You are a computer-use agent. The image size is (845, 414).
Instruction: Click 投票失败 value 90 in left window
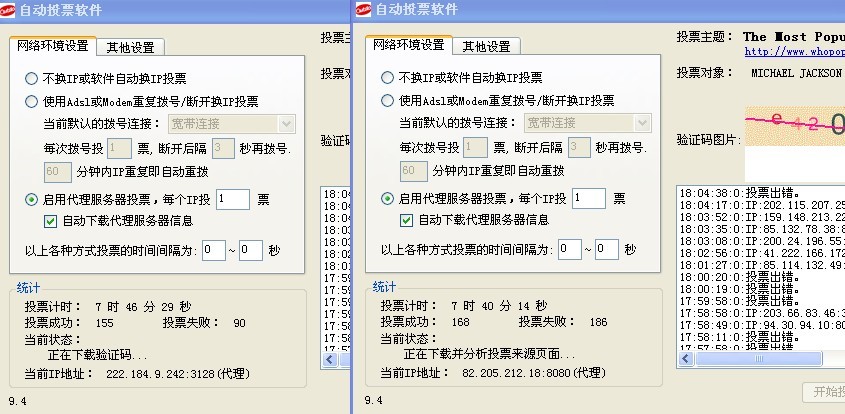coord(239,323)
